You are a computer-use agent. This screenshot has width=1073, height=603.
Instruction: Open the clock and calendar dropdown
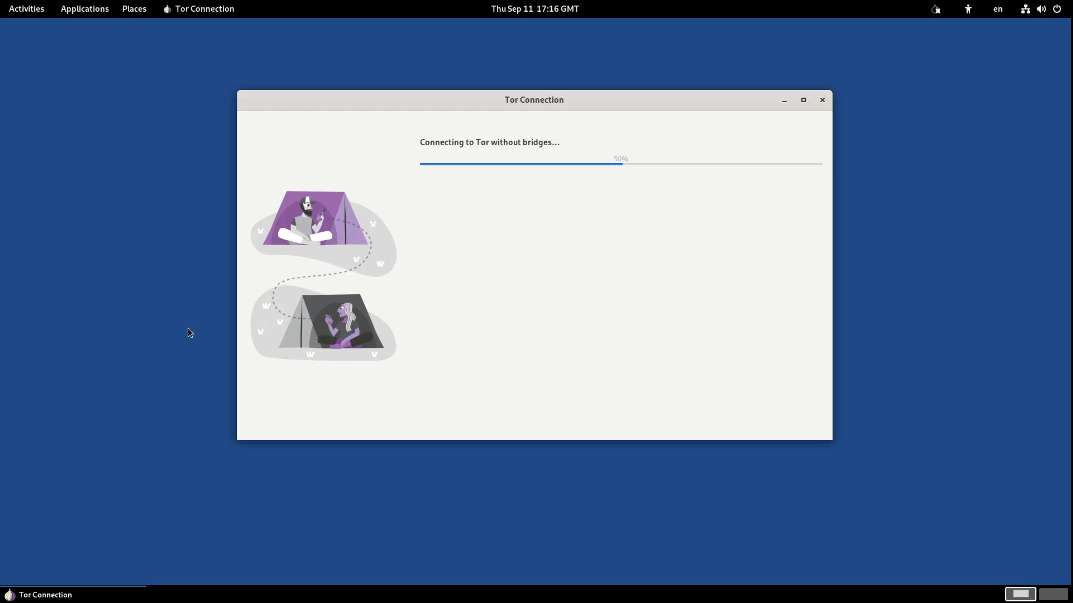[534, 9]
